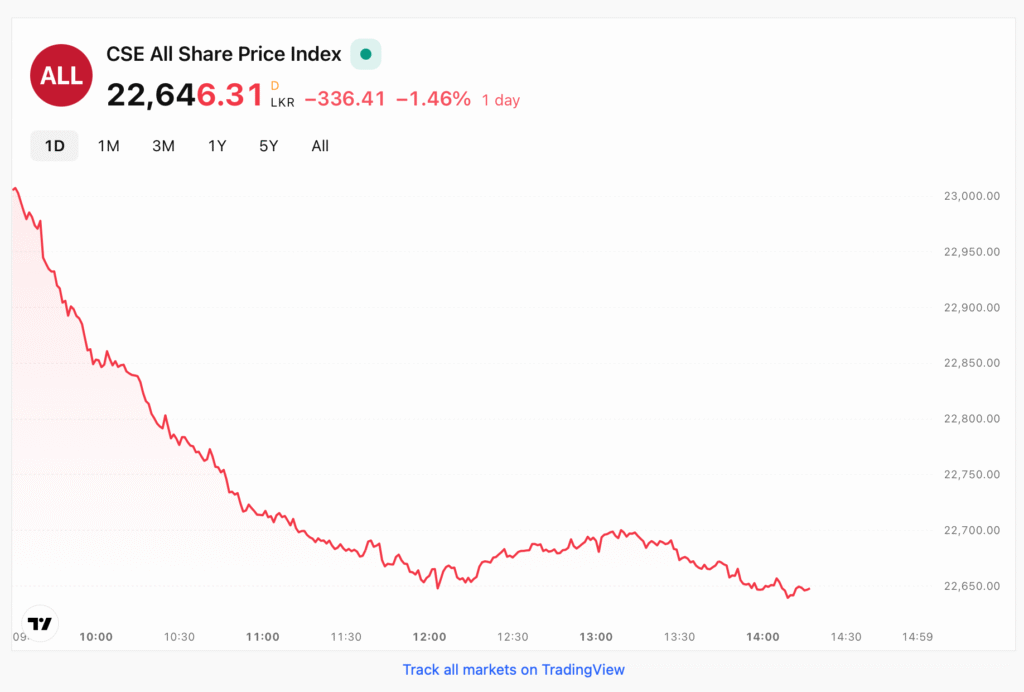Show the 1Y price history
This screenshot has width=1024, height=692.
[x=217, y=146]
